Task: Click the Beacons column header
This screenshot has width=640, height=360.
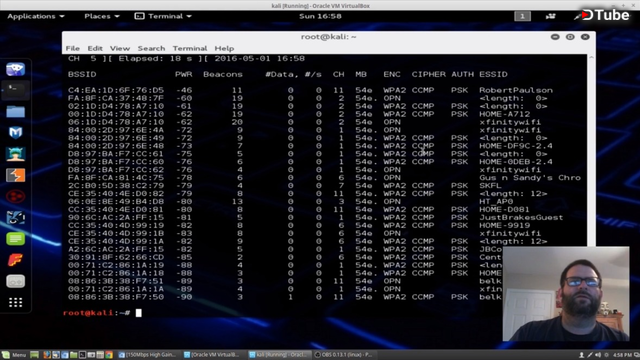Action: pos(223,74)
